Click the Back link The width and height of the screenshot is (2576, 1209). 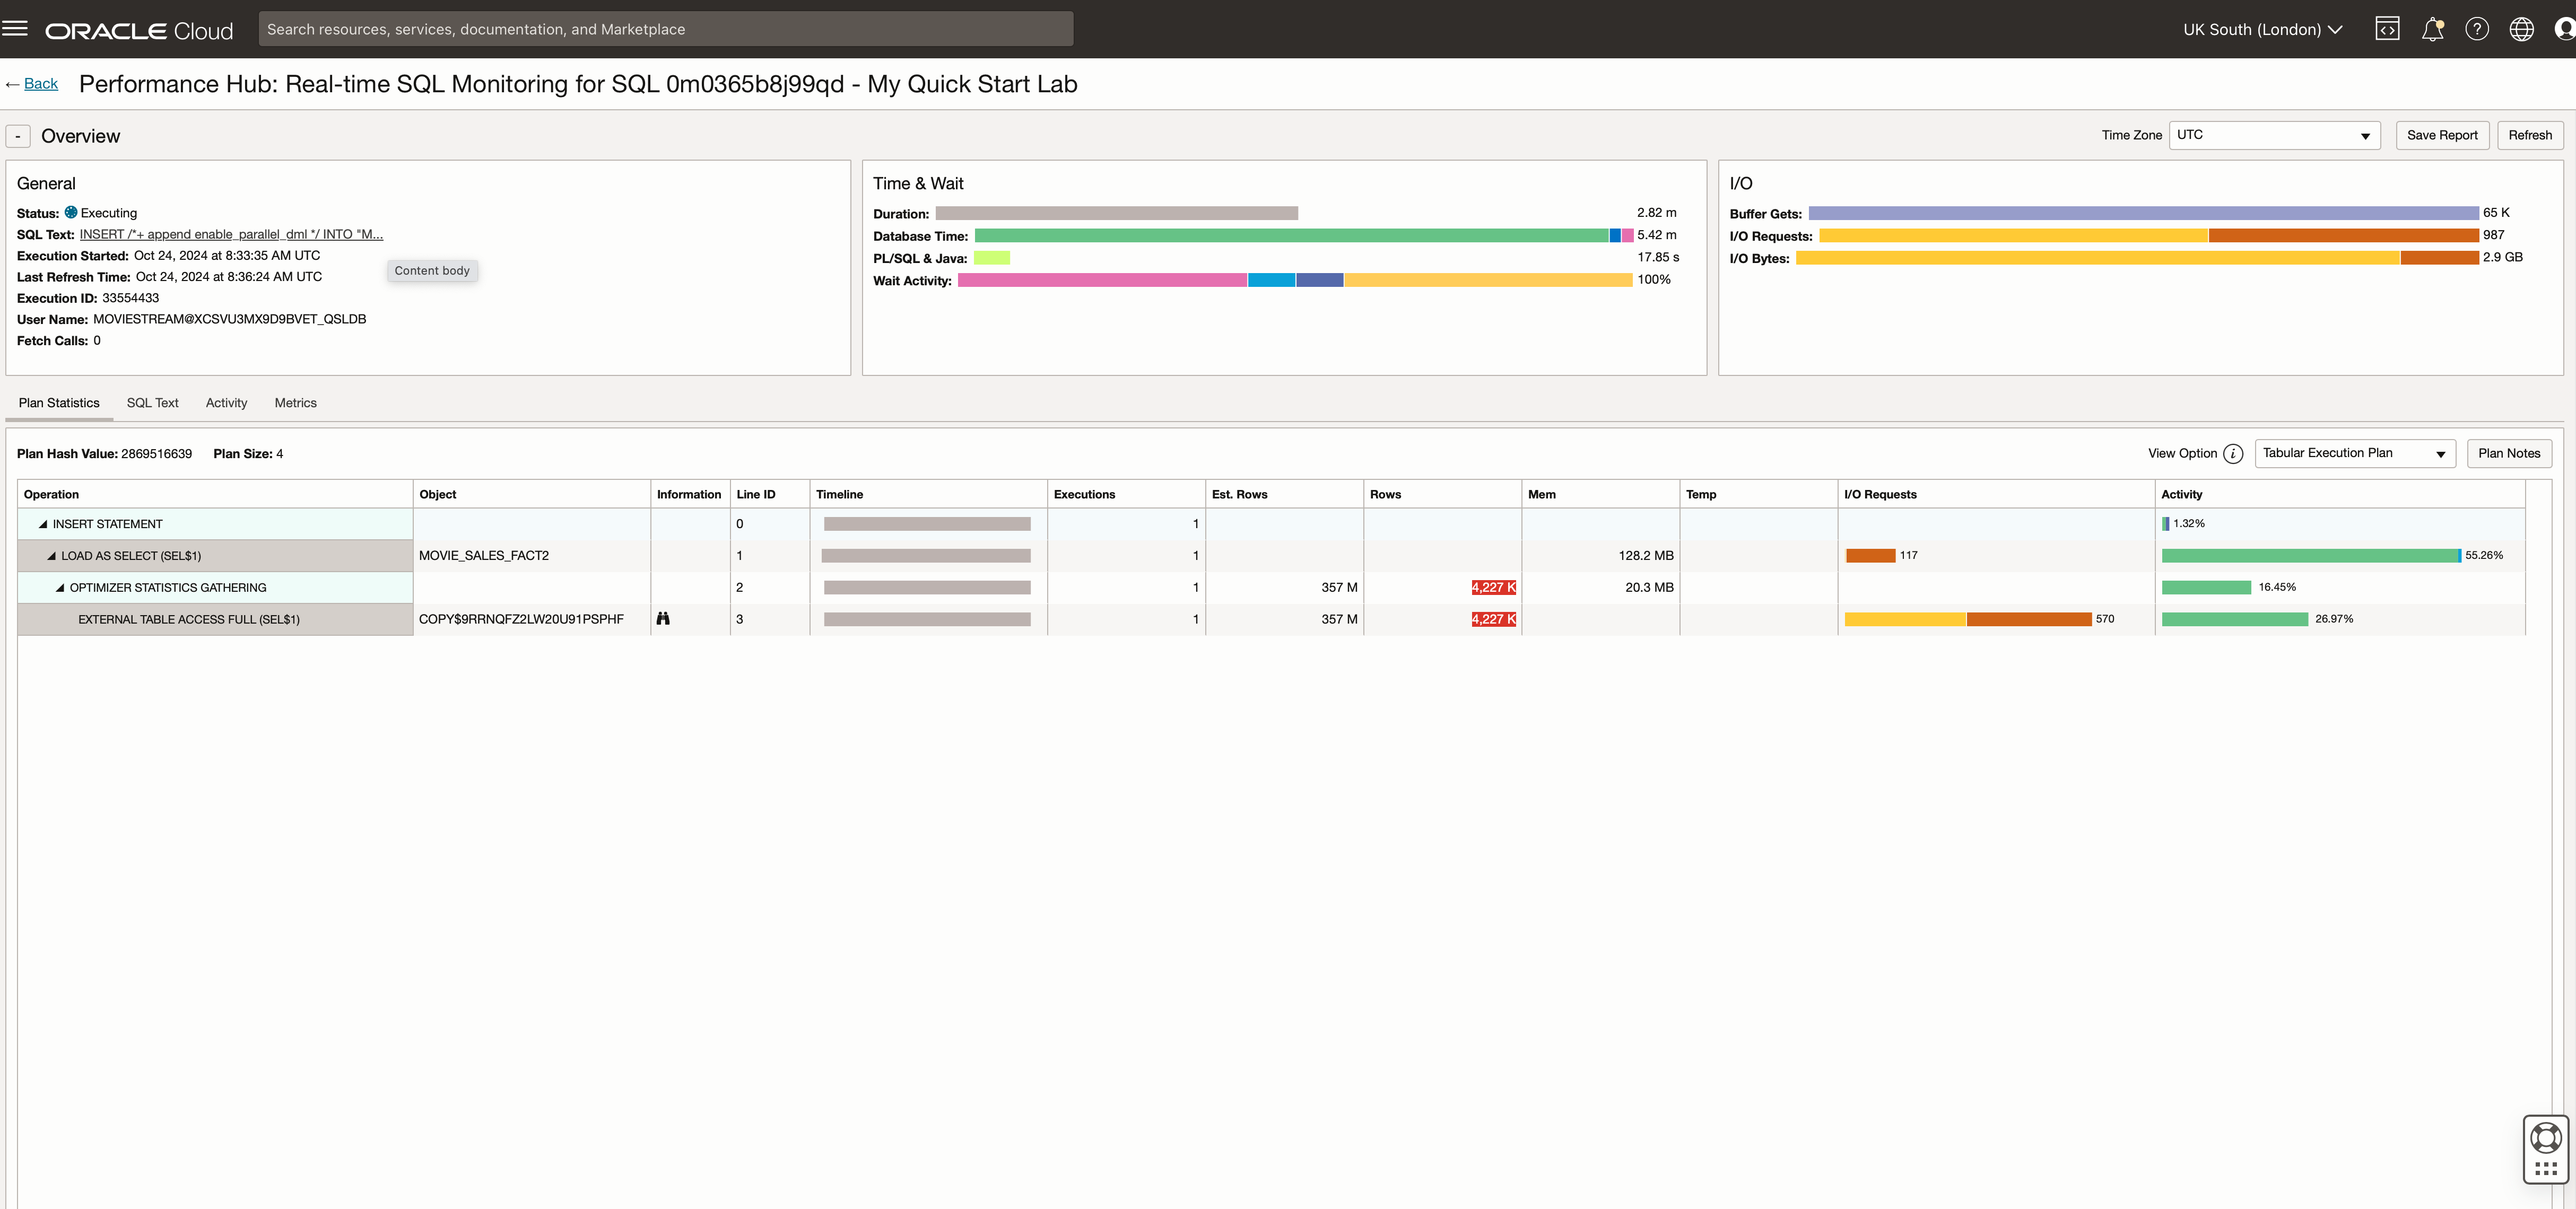point(41,84)
